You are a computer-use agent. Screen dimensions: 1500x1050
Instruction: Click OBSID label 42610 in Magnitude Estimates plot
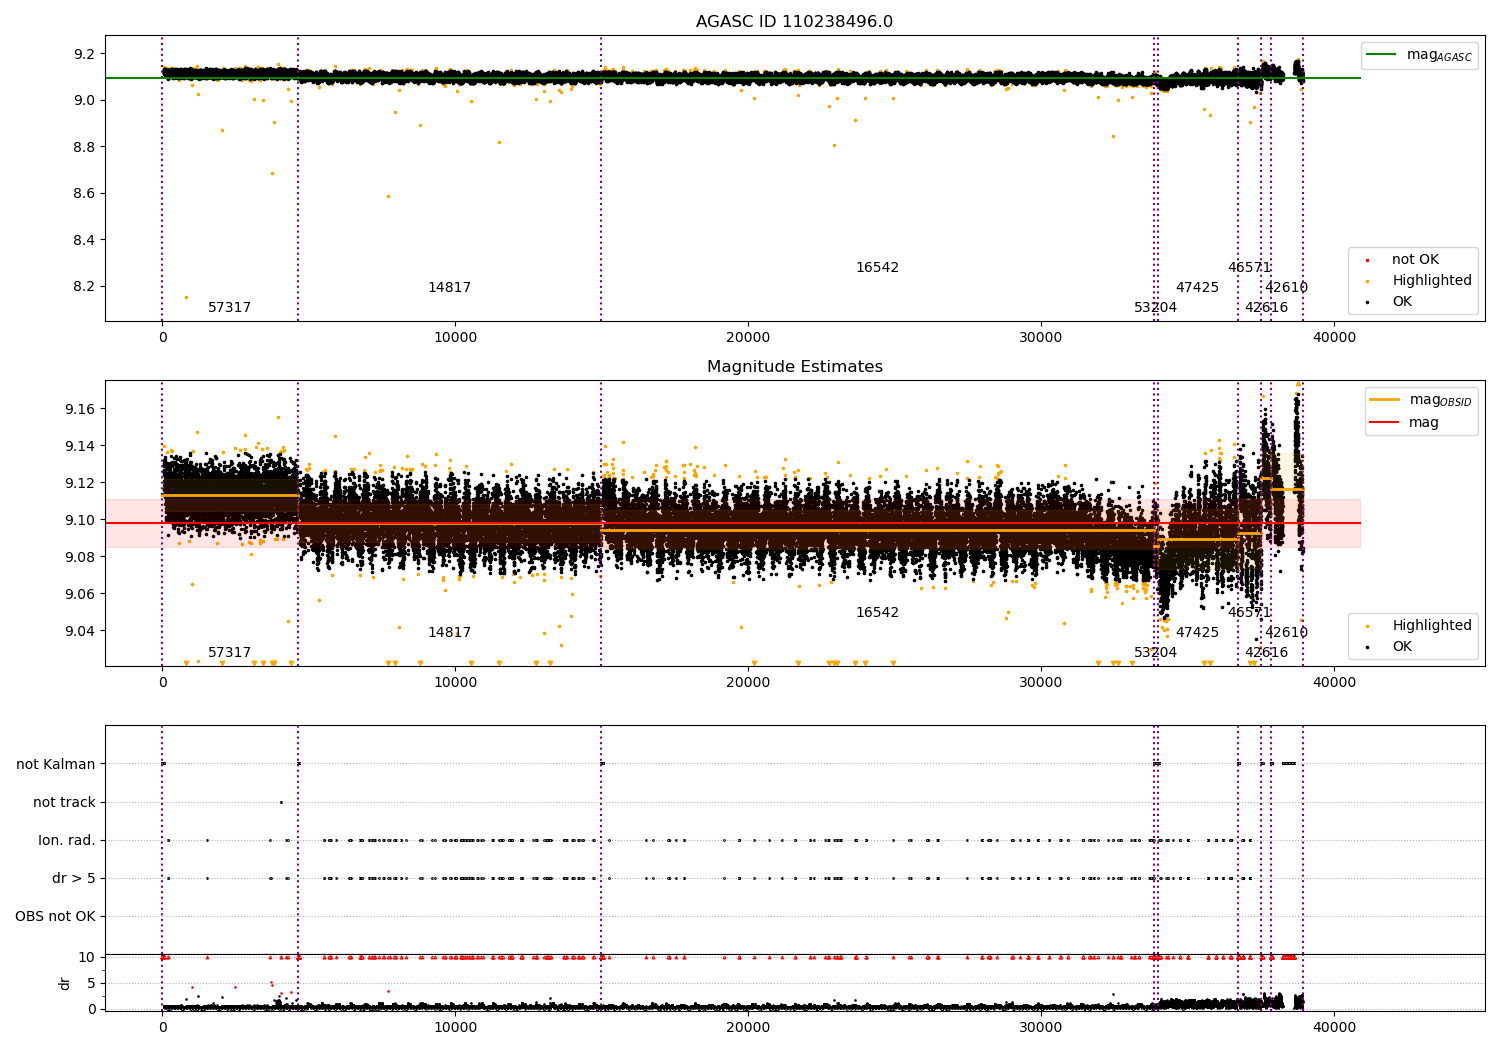pos(1286,633)
